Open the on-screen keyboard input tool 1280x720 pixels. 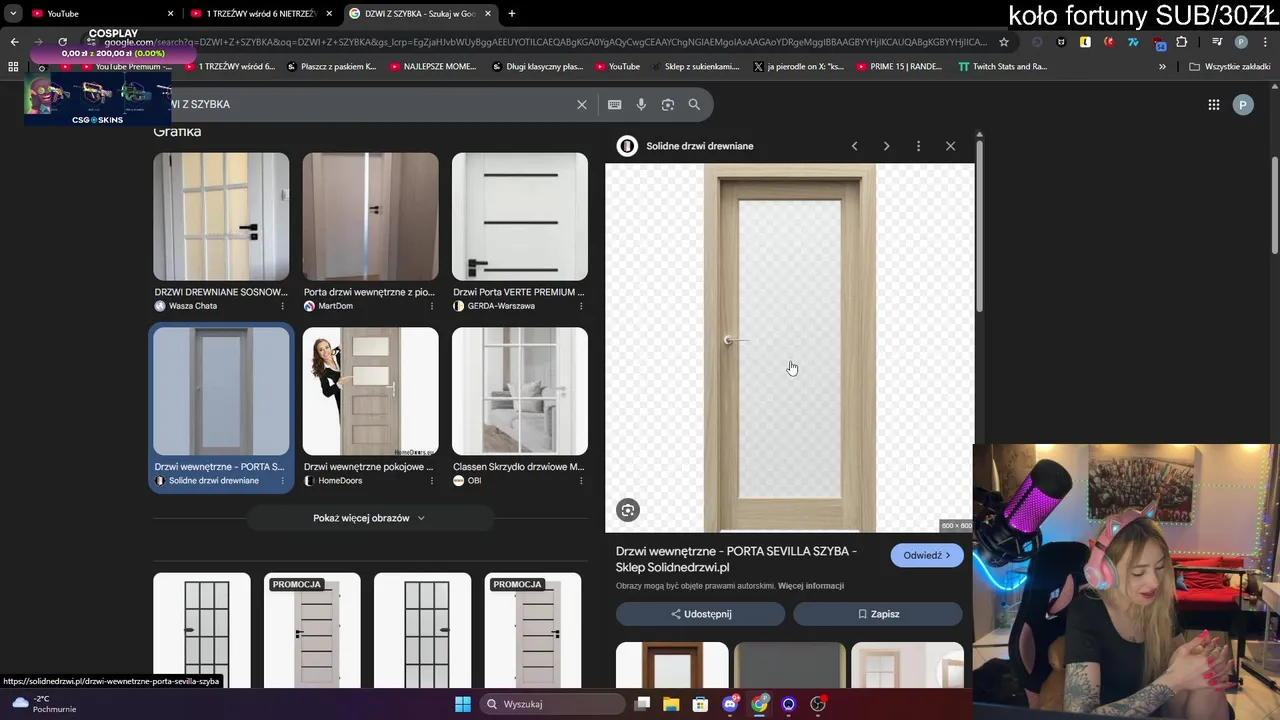(x=614, y=104)
